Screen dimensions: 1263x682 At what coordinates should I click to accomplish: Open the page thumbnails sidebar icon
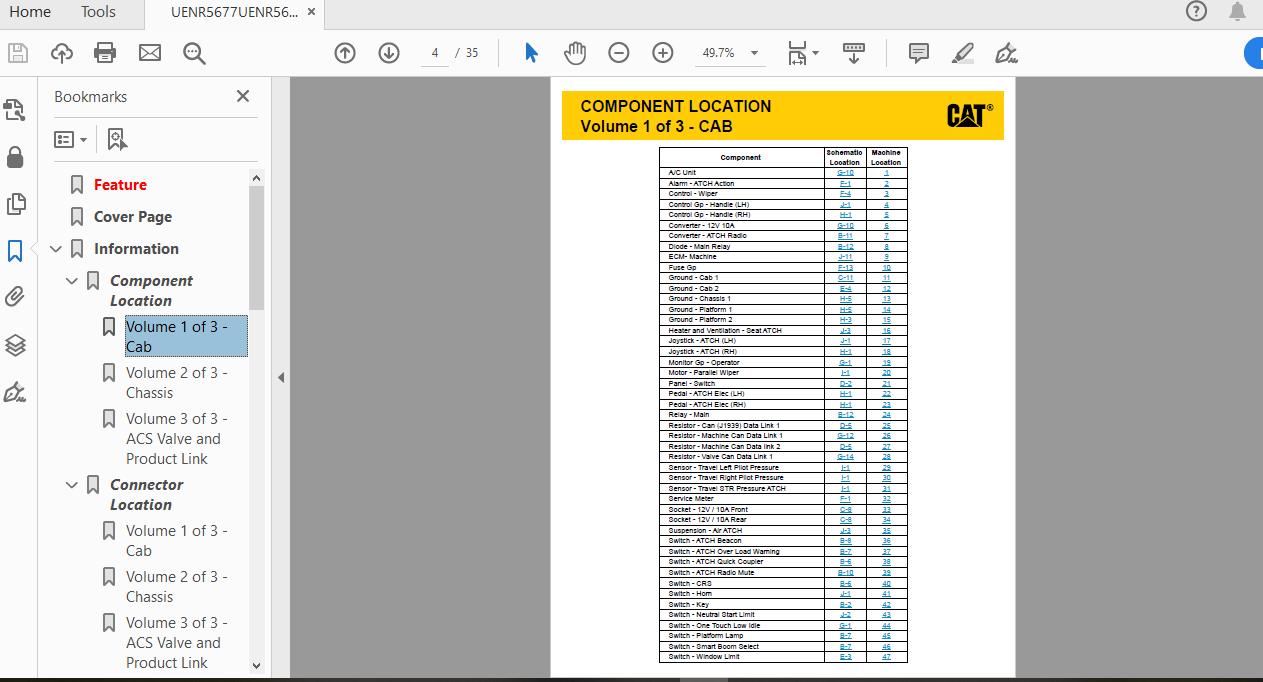(15, 203)
